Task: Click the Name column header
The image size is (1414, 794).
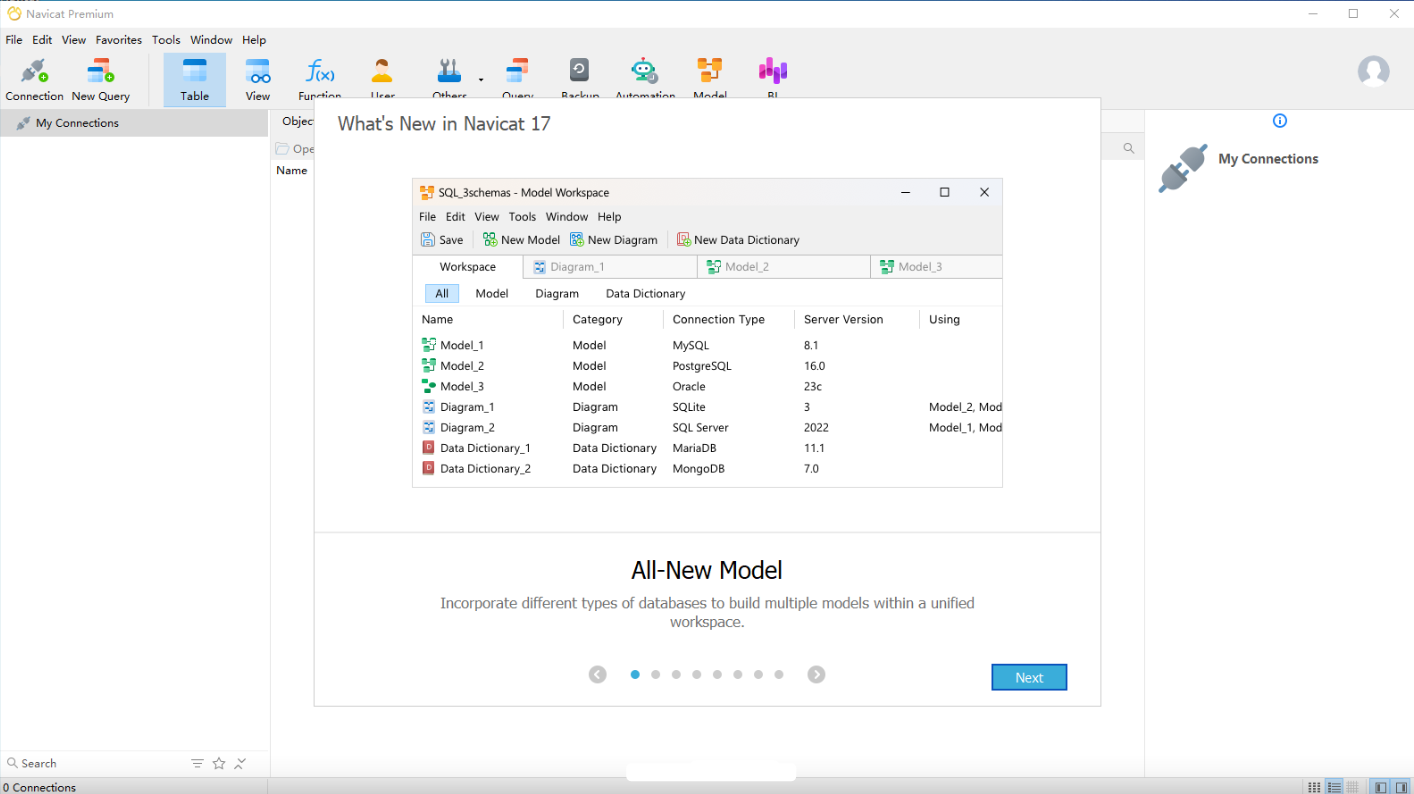Action: (x=292, y=170)
